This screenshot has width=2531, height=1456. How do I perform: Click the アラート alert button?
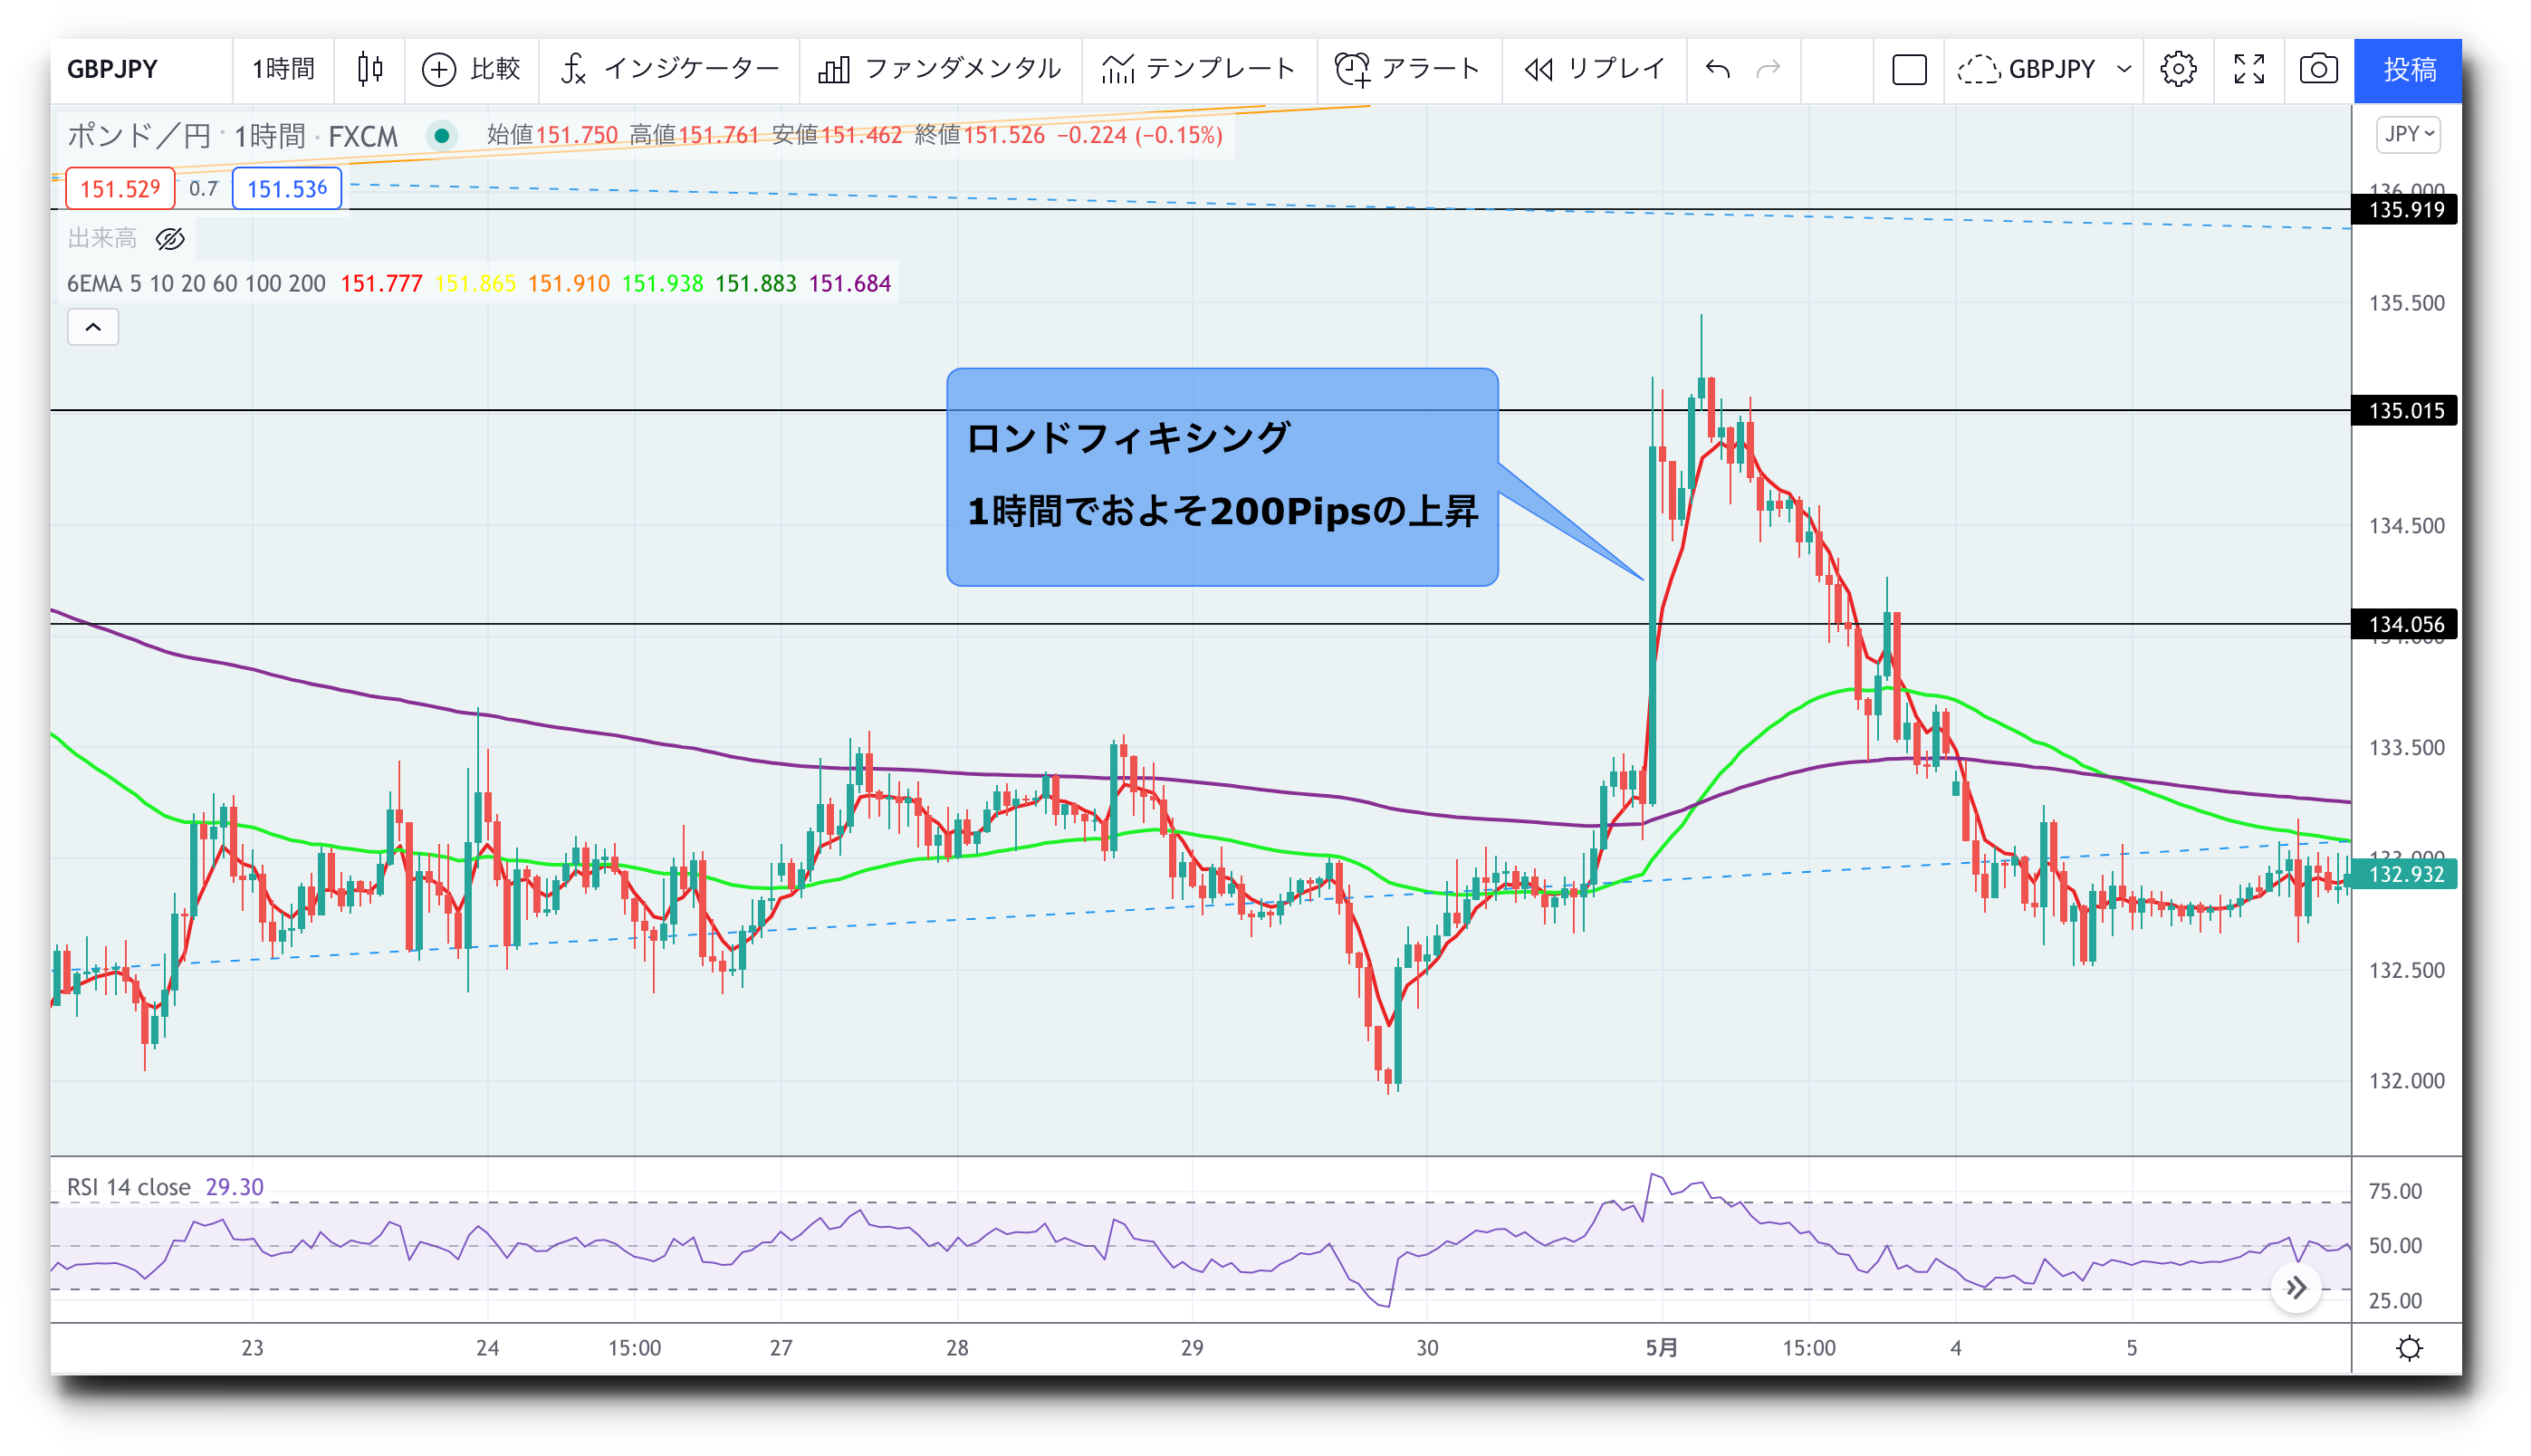[x=1407, y=69]
